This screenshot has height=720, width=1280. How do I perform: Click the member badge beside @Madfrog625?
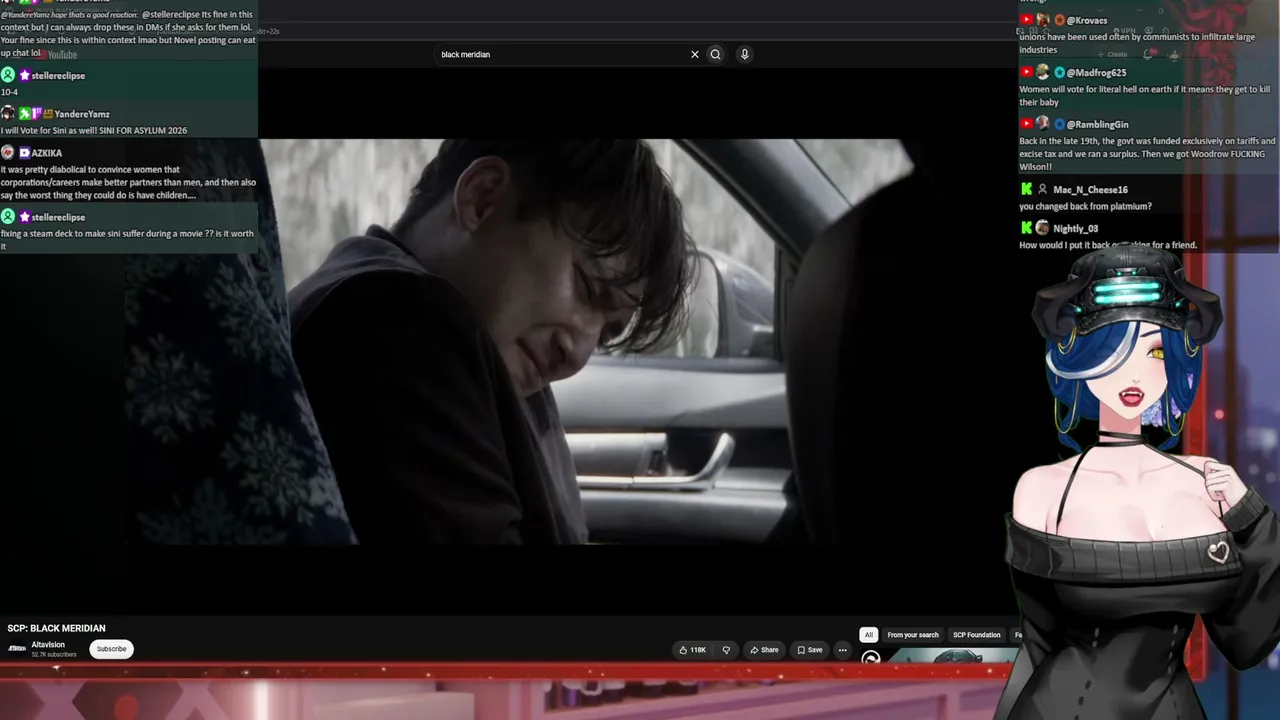1059,72
